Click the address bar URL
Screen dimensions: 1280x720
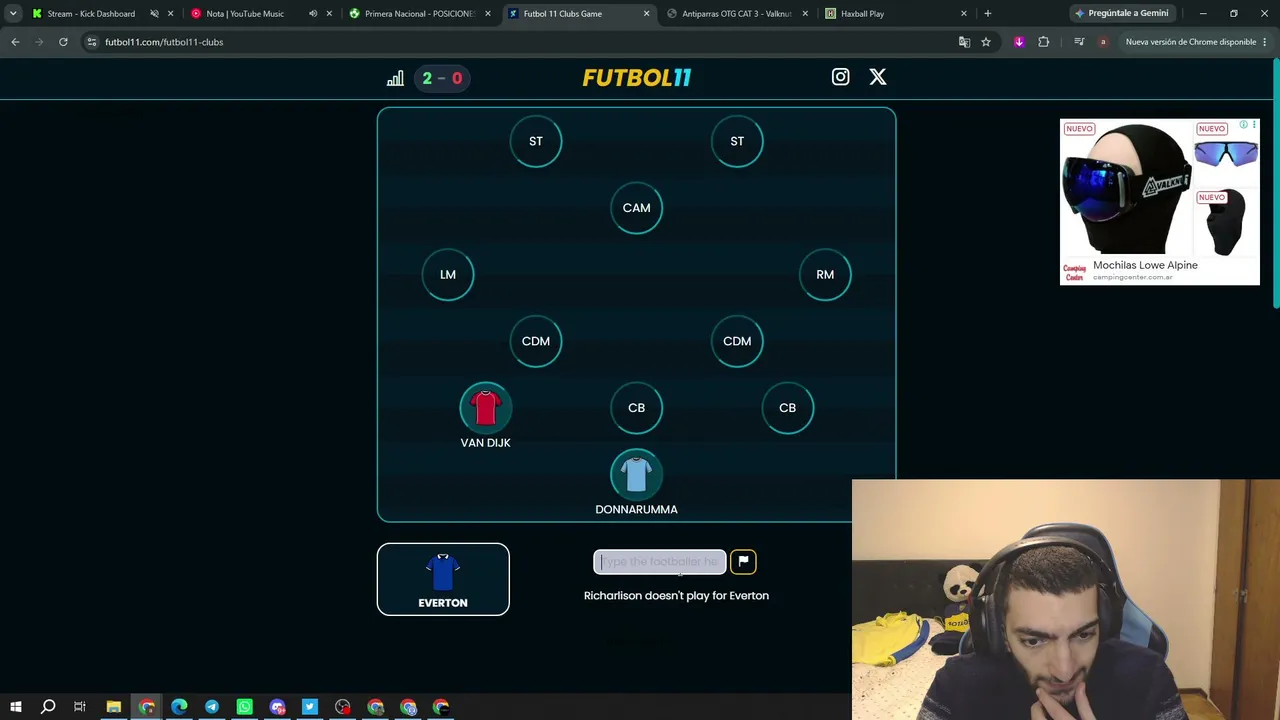pos(164,42)
